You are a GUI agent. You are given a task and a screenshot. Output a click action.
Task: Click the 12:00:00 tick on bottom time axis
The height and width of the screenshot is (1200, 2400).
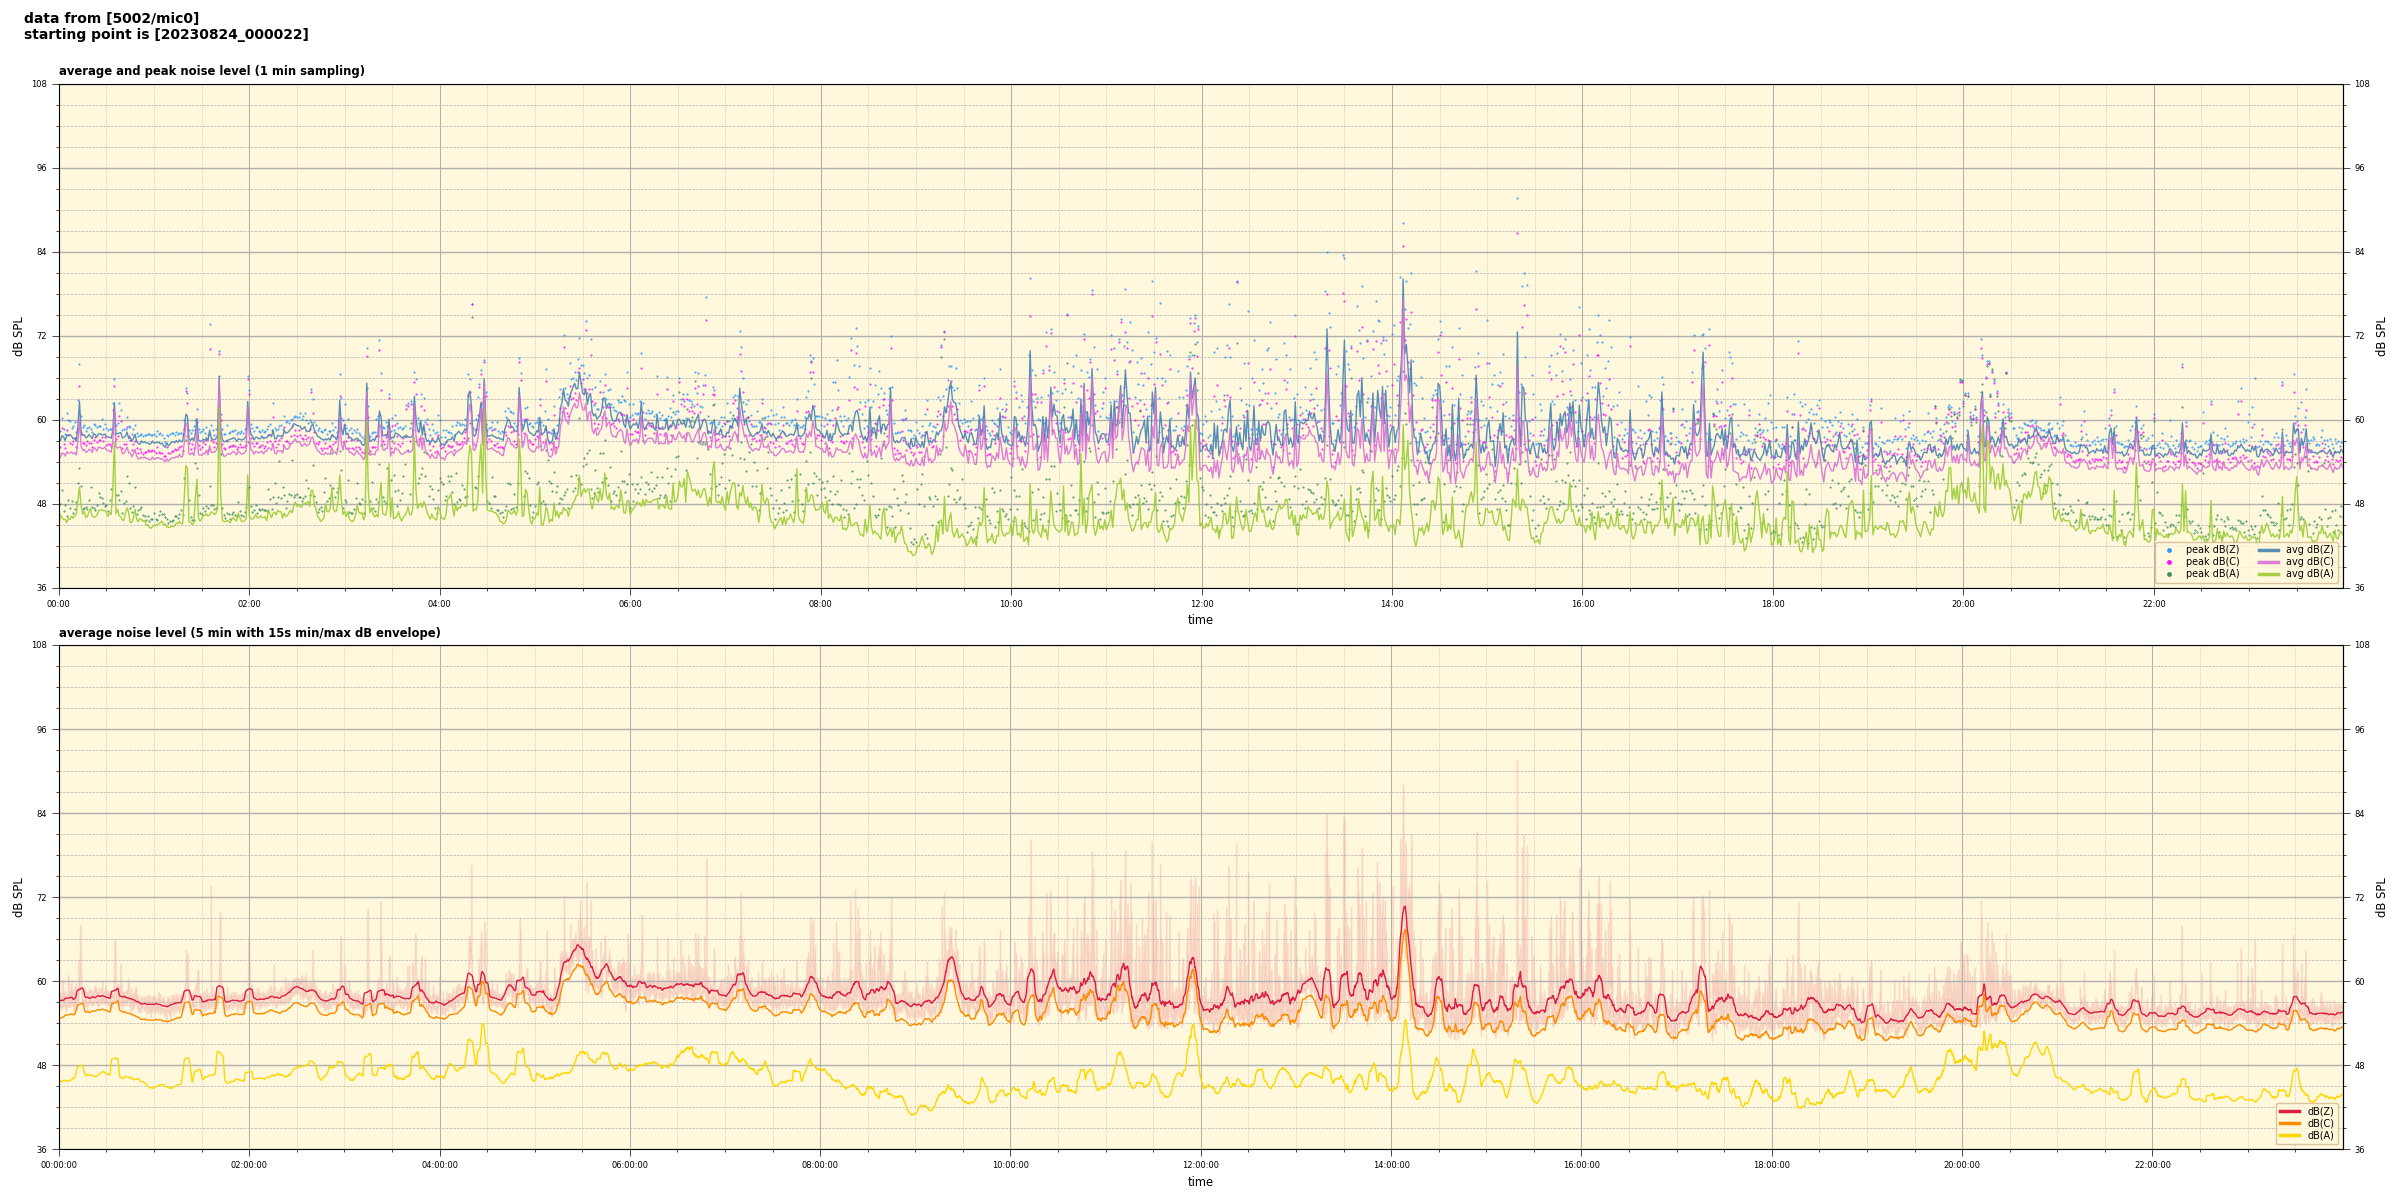[1201, 1165]
